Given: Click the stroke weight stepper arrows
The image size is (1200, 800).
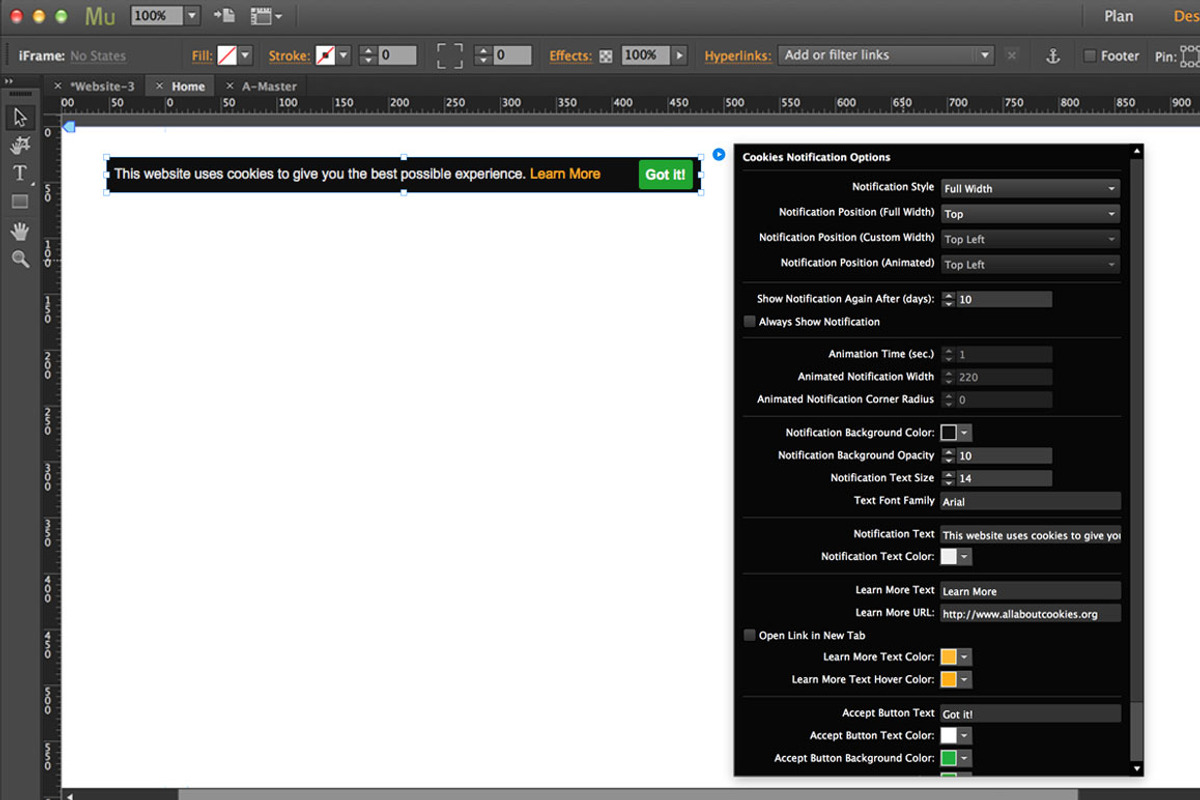Looking at the screenshot, I should coord(368,56).
